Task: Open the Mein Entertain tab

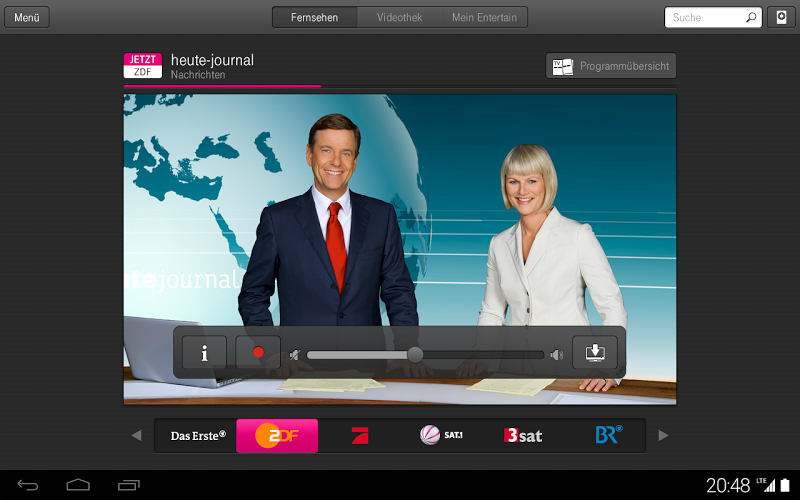Action: pyautogui.click(x=485, y=17)
